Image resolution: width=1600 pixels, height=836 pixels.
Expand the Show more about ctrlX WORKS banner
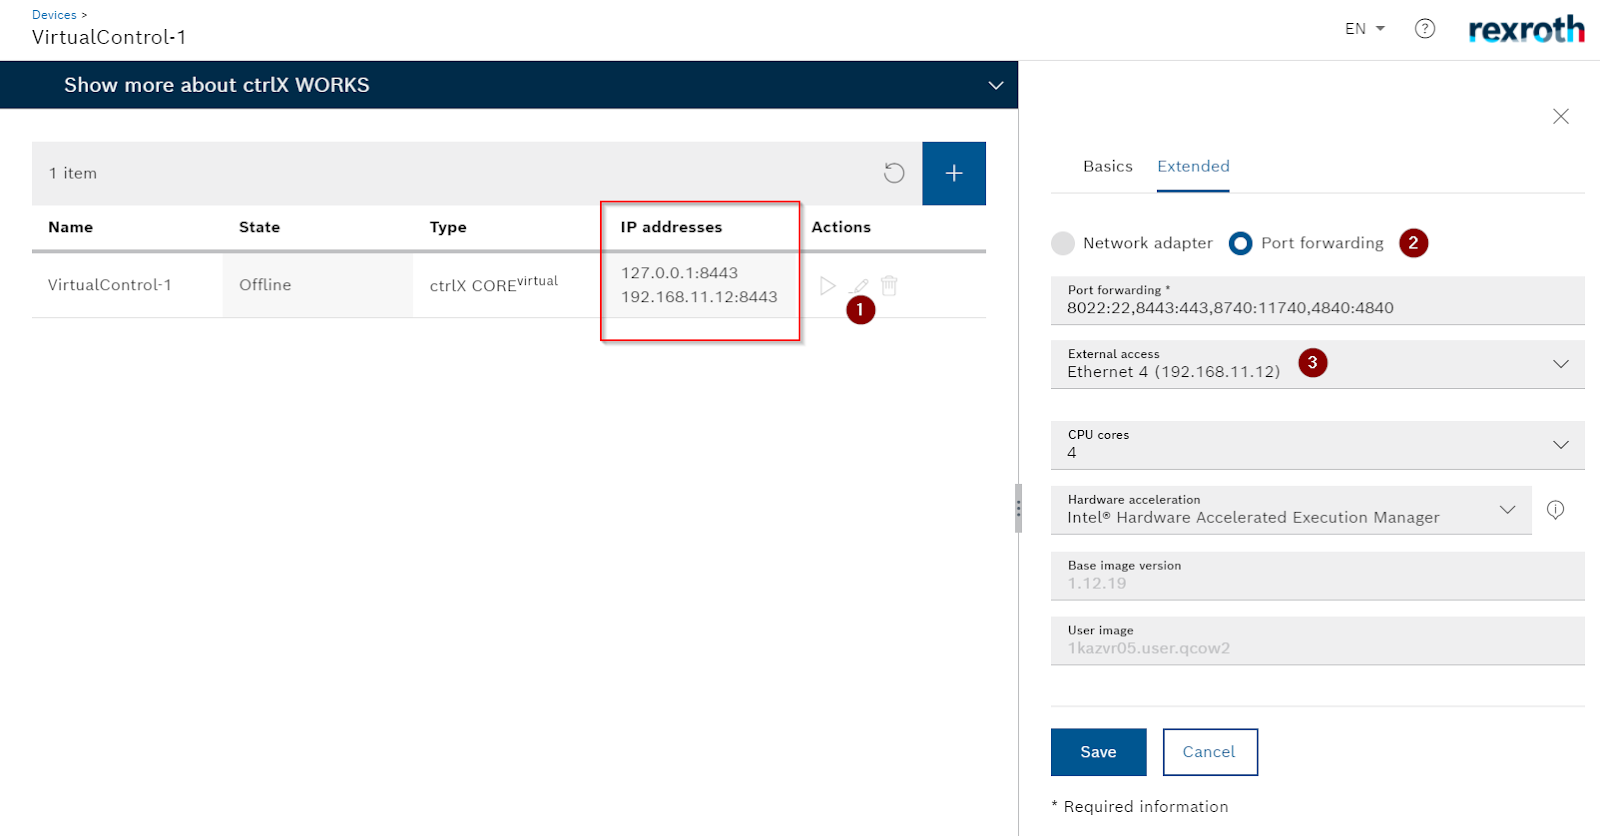(509, 85)
